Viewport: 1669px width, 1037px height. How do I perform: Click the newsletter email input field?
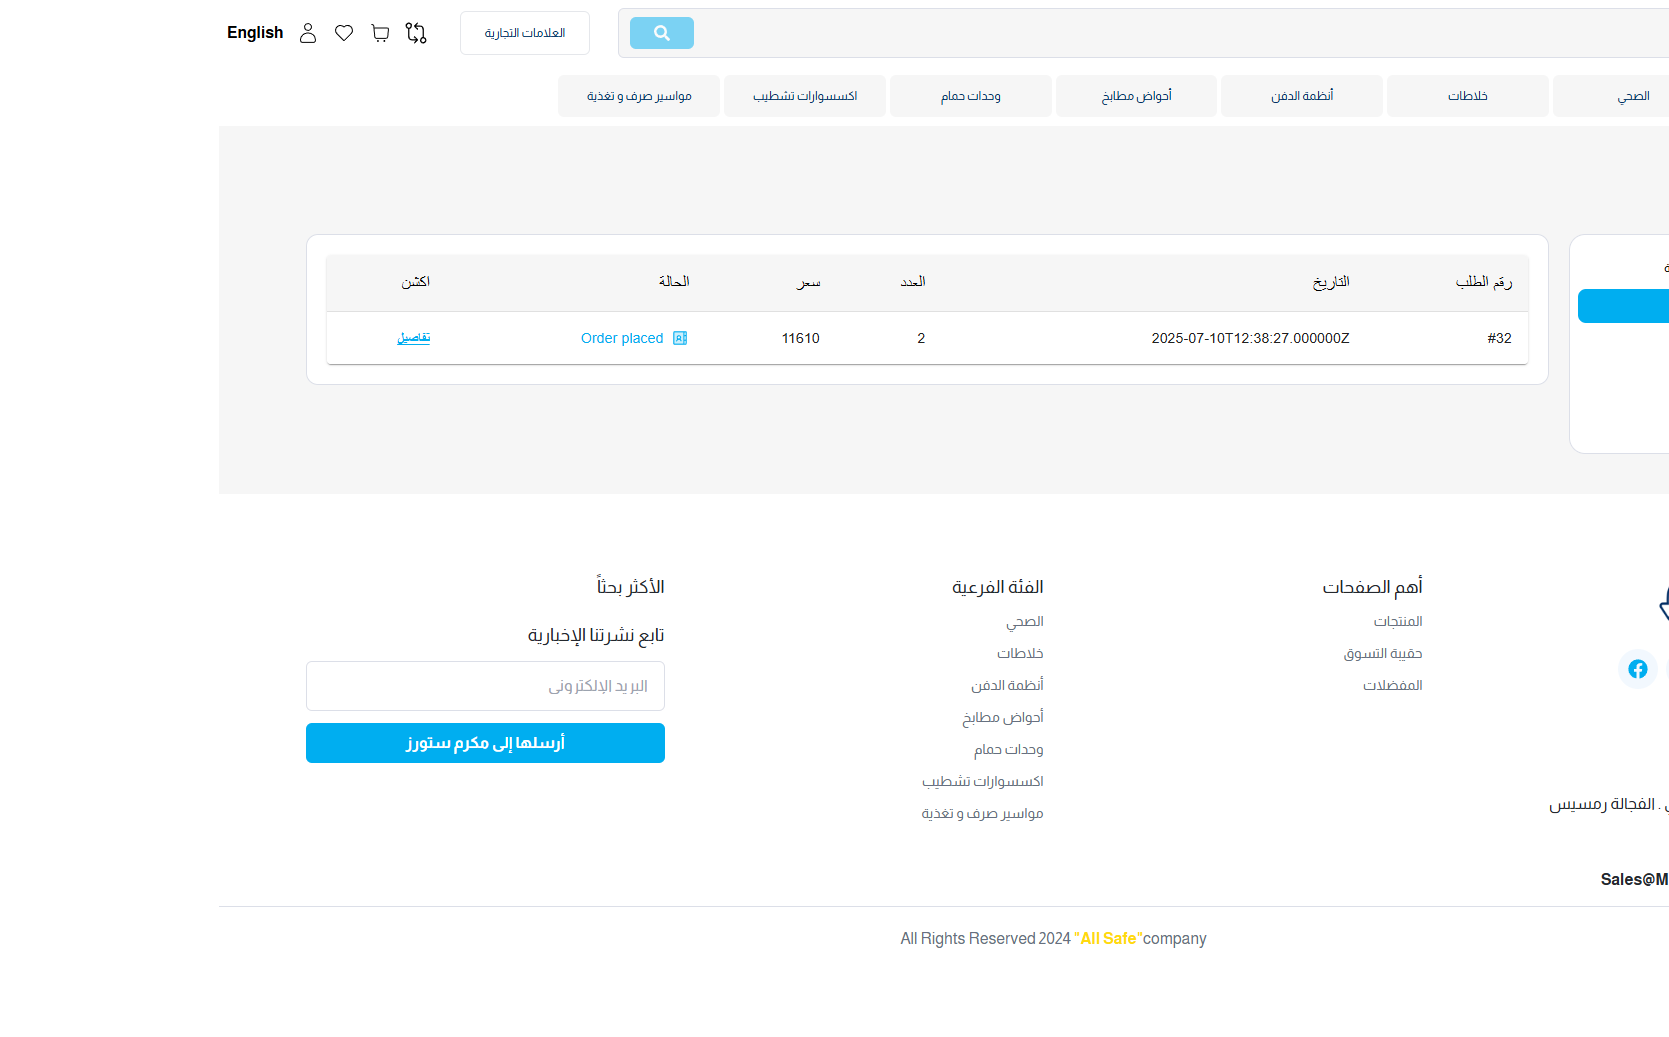pyautogui.click(x=485, y=686)
